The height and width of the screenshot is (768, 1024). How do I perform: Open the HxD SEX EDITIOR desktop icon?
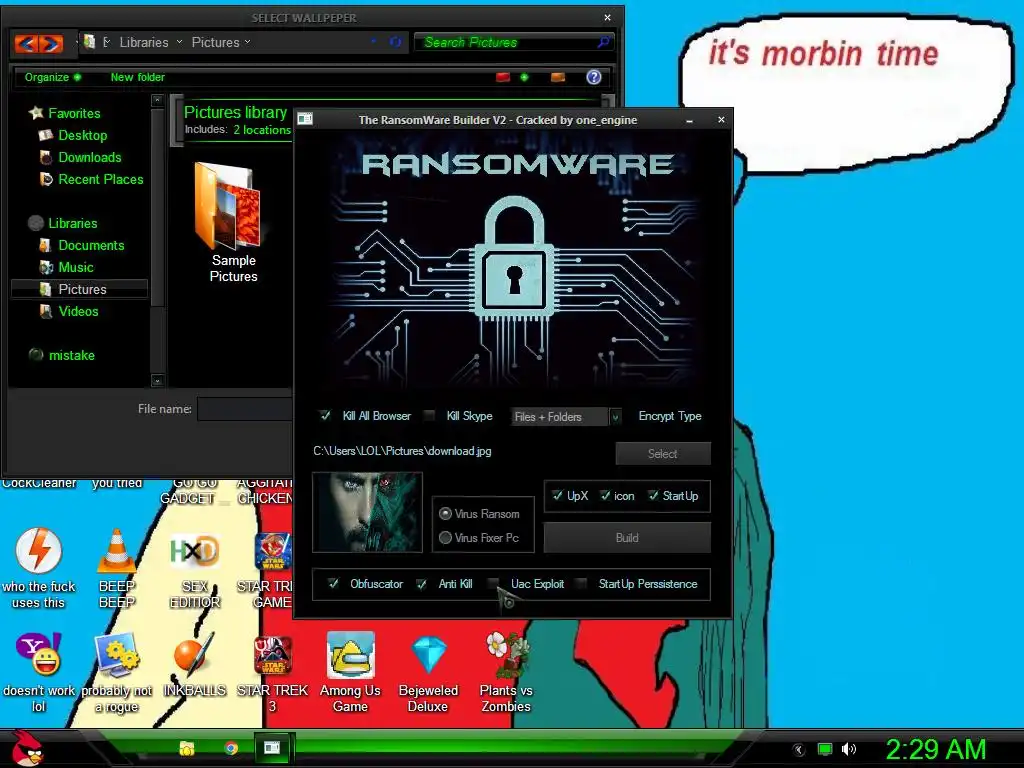pyautogui.click(x=194, y=571)
